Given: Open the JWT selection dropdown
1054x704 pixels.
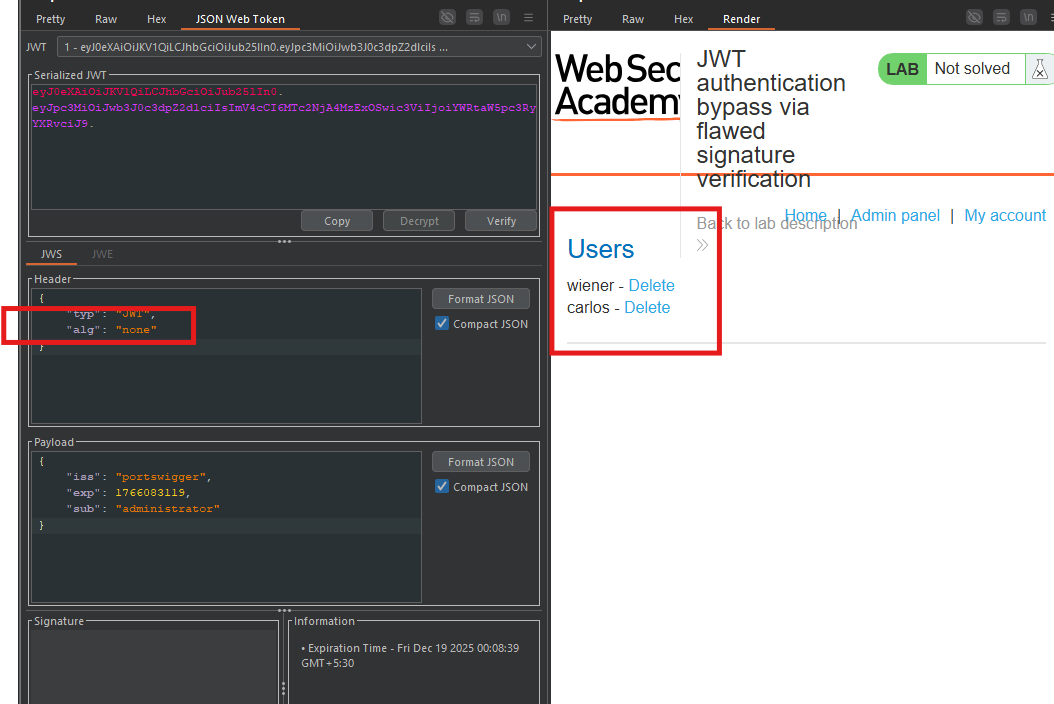Looking at the screenshot, I should coord(300,46).
